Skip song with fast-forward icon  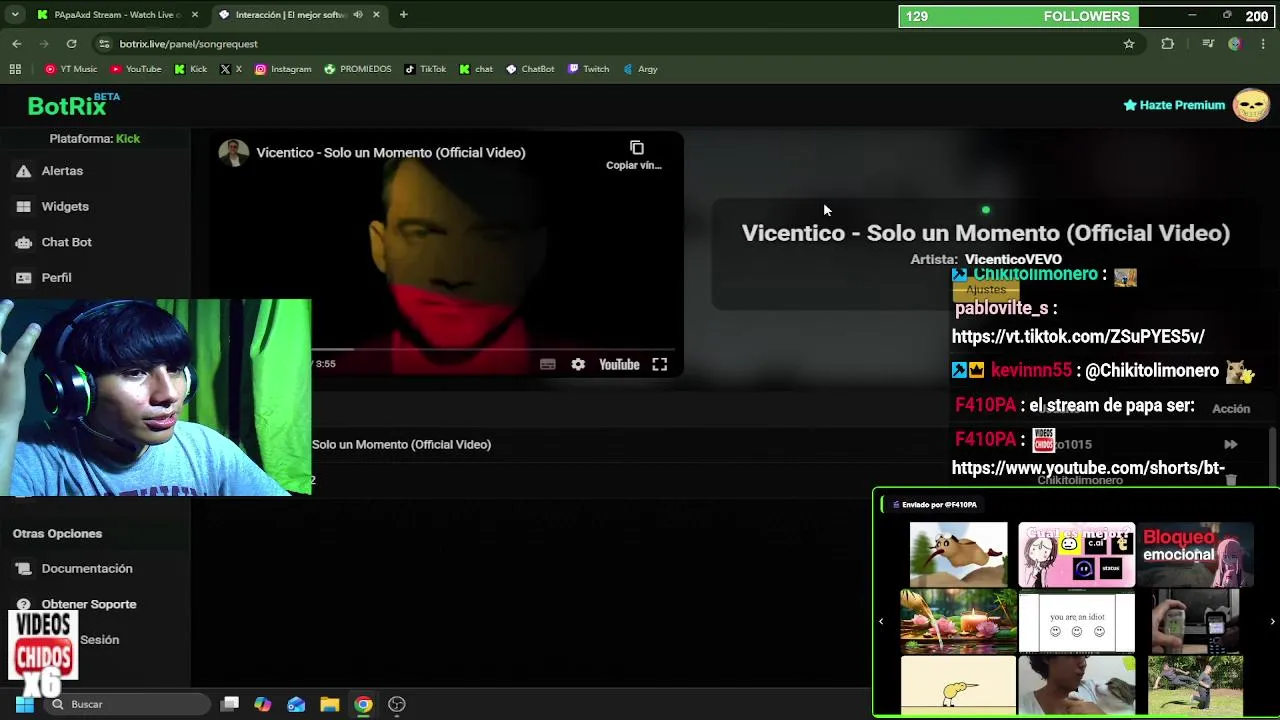pyautogui.click(x=1231, y=444)
